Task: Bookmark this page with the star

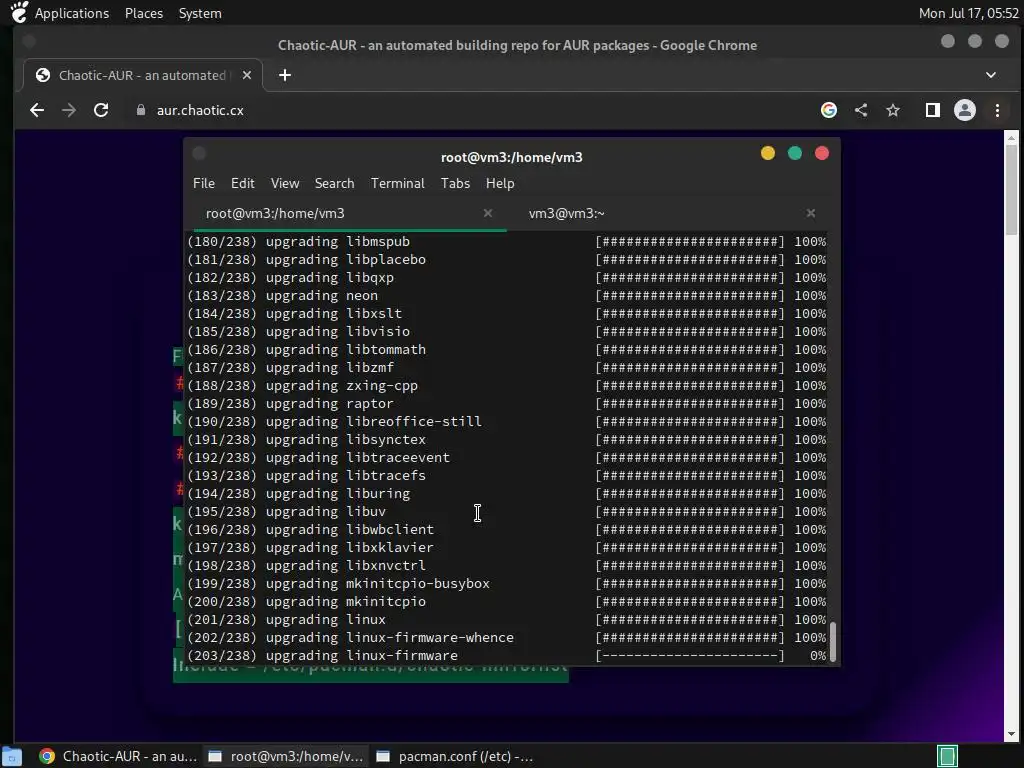Action: click(x=893, y=110)
